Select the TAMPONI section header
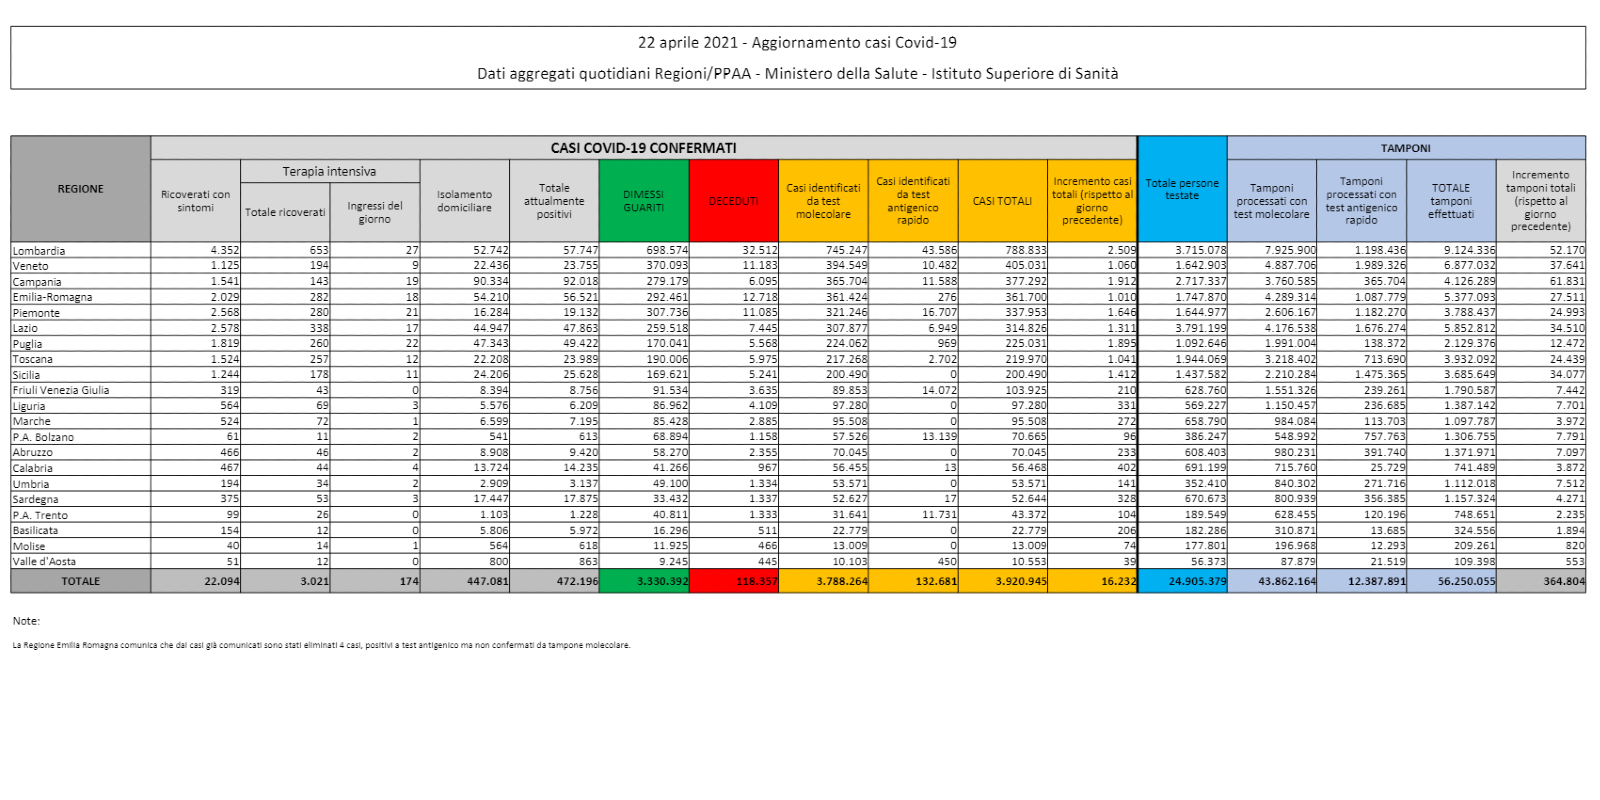1600x800 pixels. tap(1405, 148)
